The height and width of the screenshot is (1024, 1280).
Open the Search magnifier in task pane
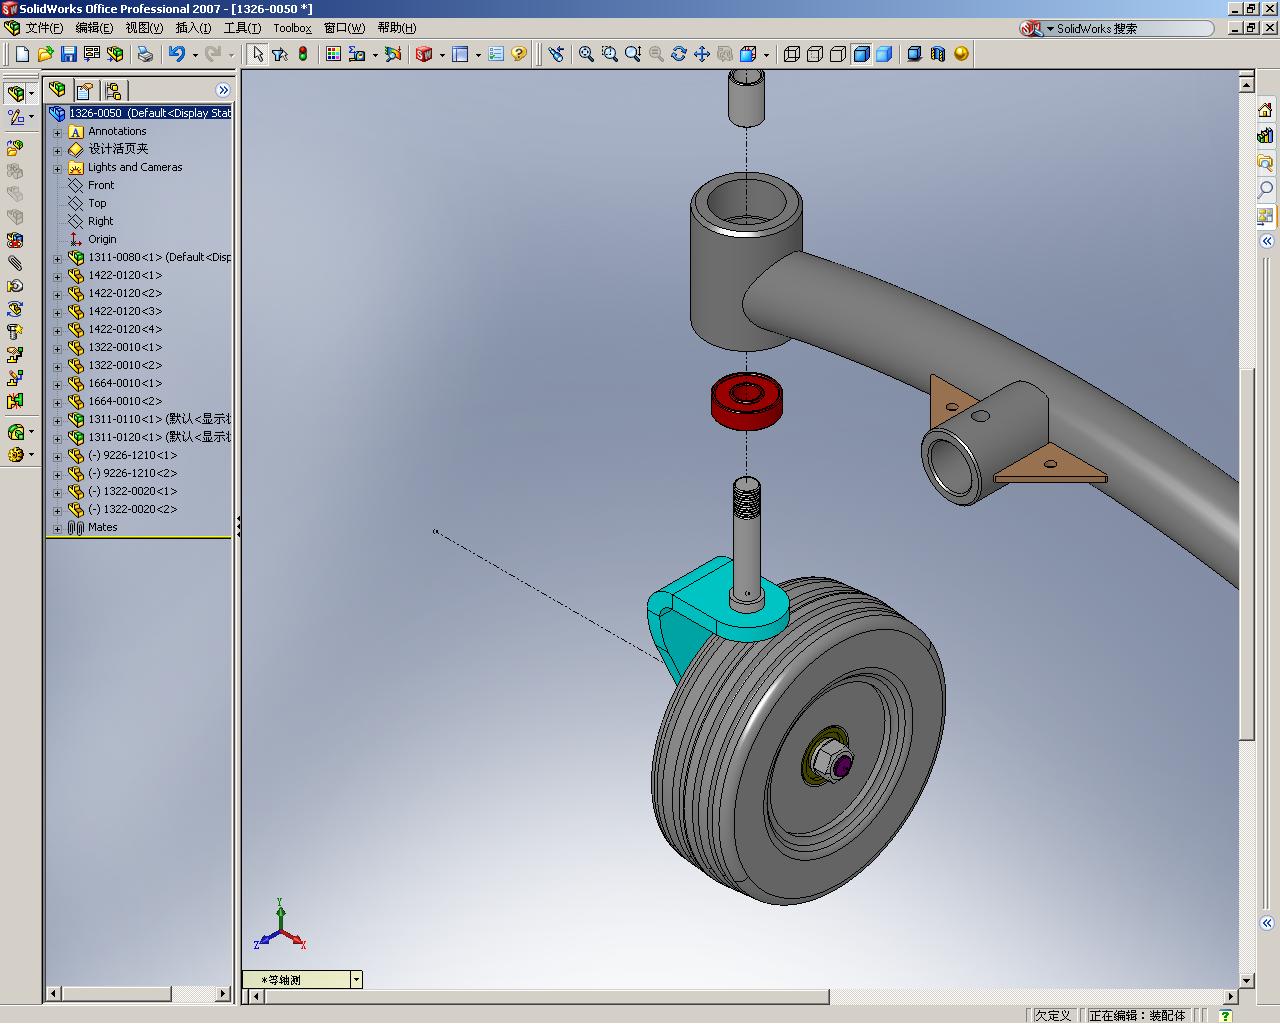point(1266,188)
